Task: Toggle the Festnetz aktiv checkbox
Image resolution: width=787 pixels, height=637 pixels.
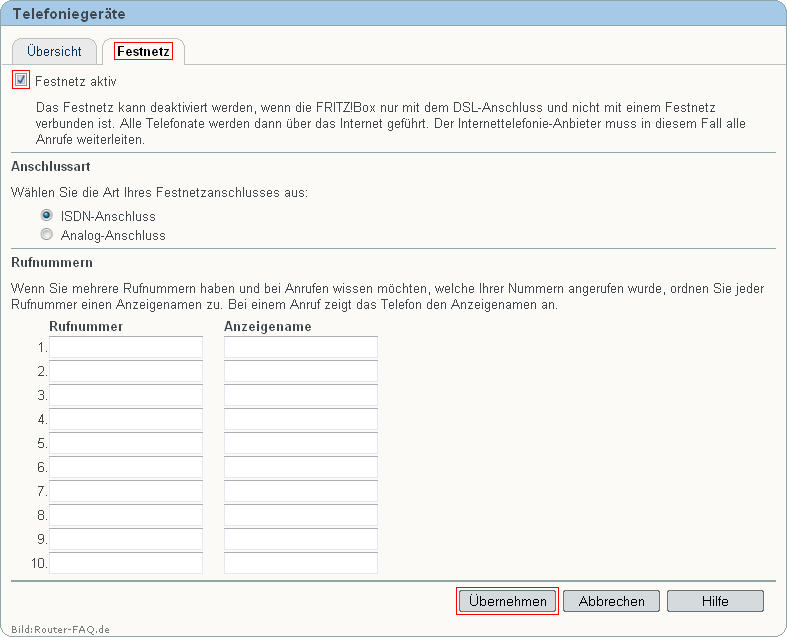Action: [x=21, y=80]
